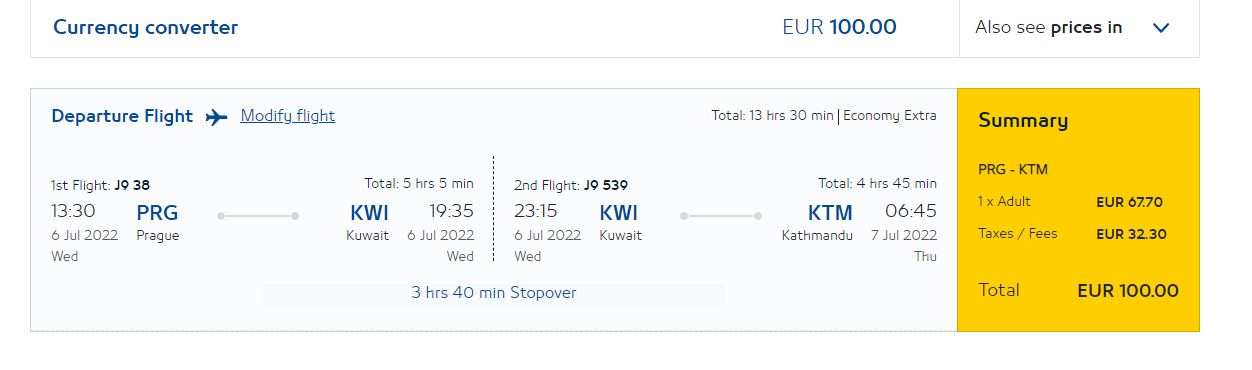The image size is (1252, 370).
Task: Open the Modify flight link
Action: tap(288, 116)
